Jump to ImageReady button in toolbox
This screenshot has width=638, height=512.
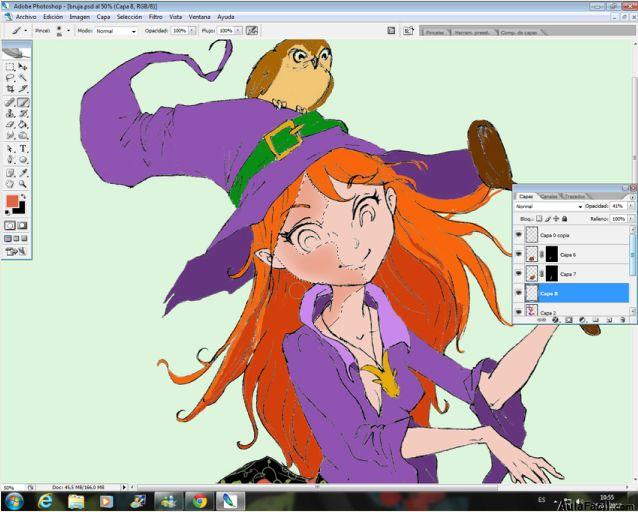(x=16, y=252)
